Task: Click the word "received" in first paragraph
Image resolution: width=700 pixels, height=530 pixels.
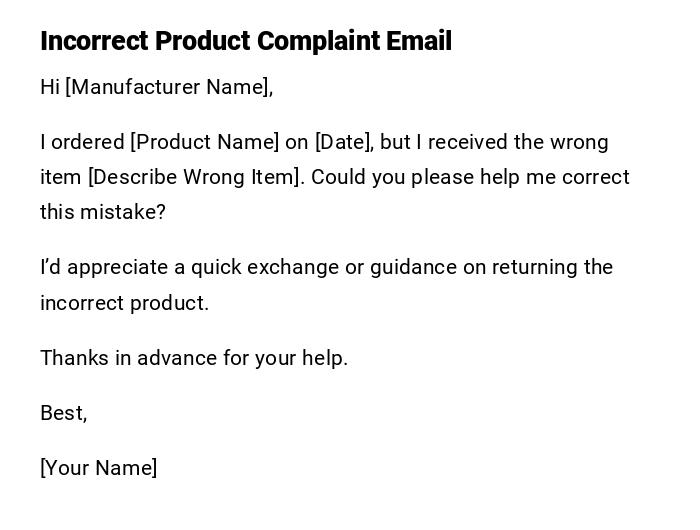Action: point(469,142)
